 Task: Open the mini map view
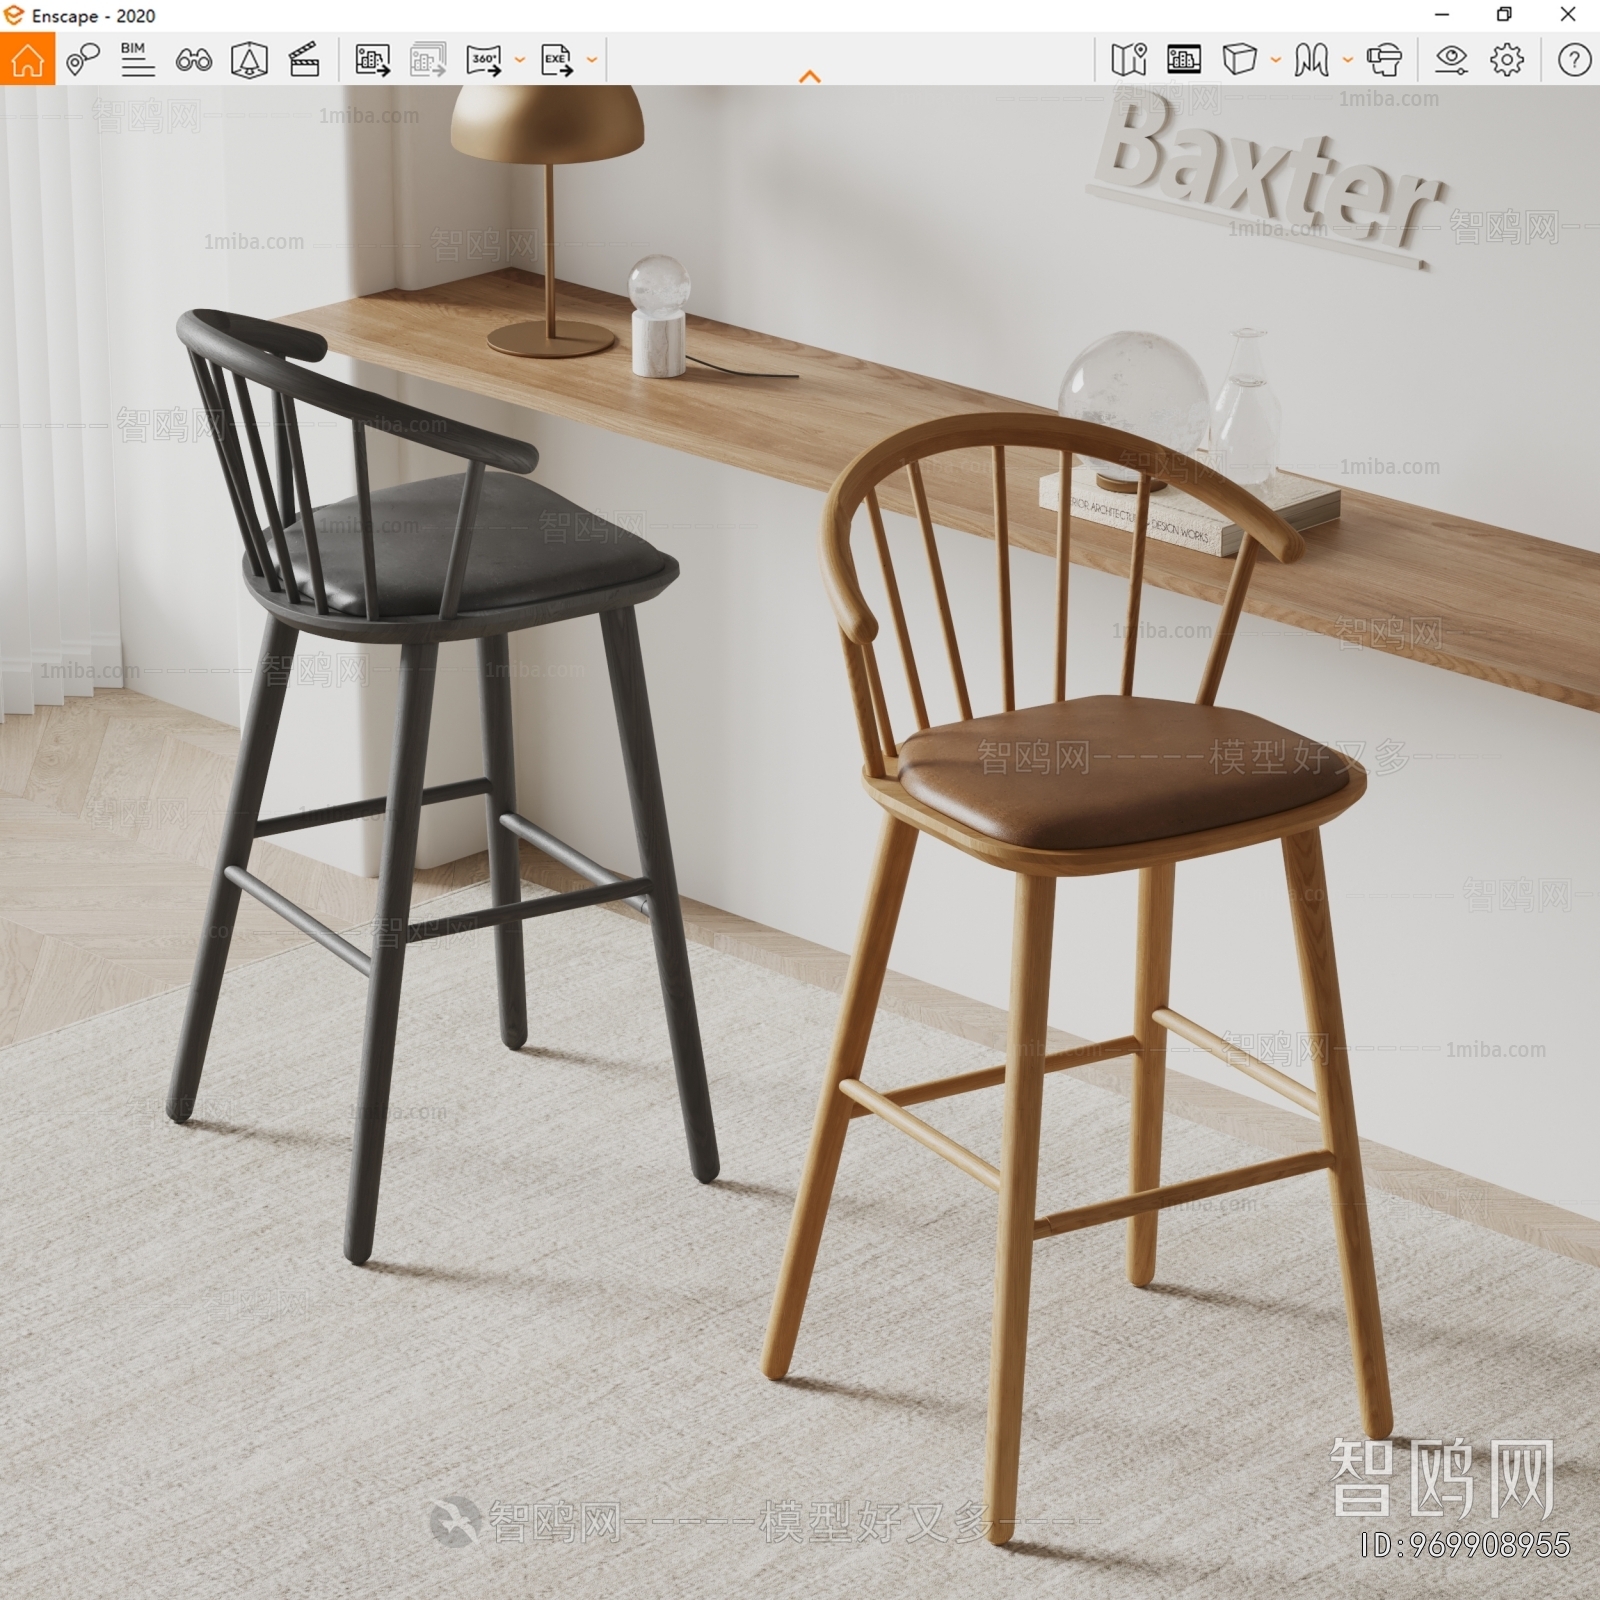tap(1130, 60)
